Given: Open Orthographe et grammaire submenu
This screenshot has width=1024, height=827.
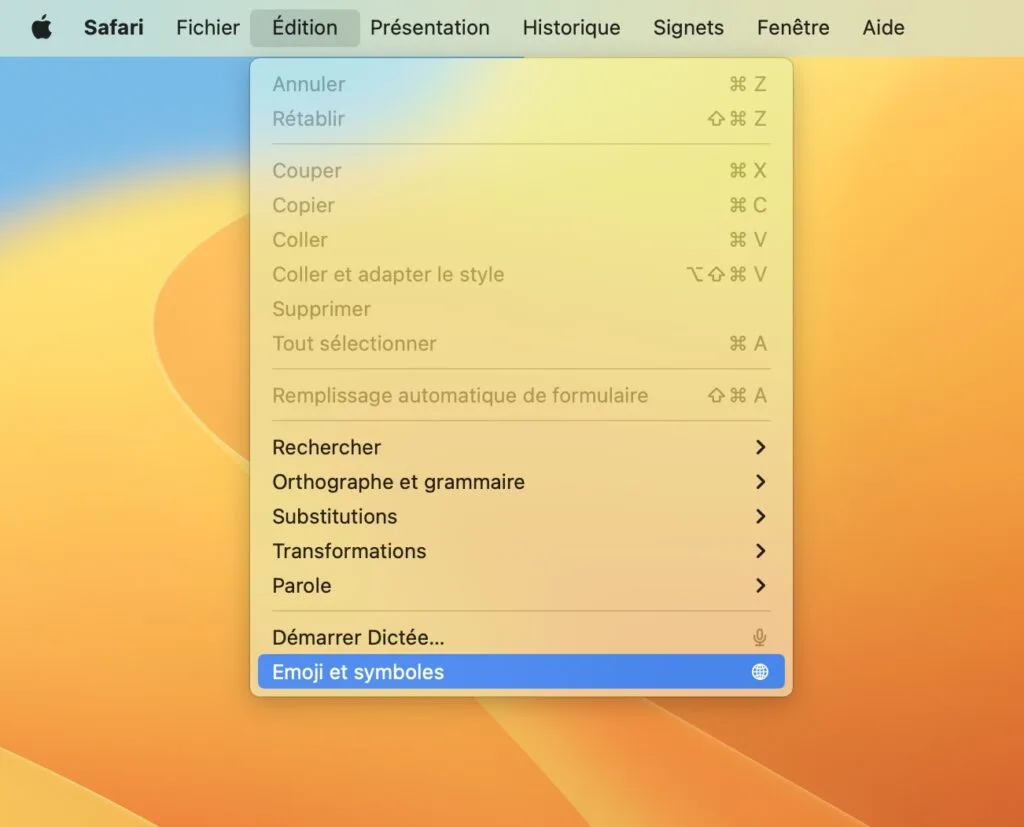Looking at the screenshot, I should [521, 482].
